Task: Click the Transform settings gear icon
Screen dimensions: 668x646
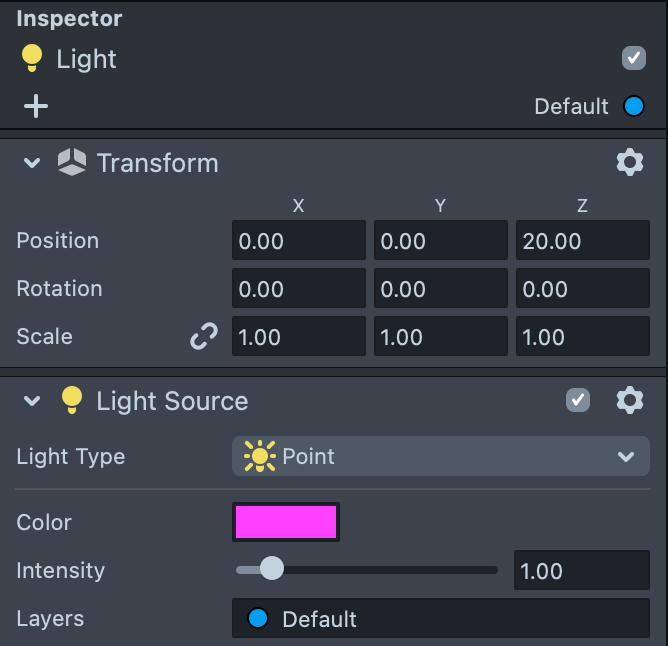Action: tap(629, 162)
